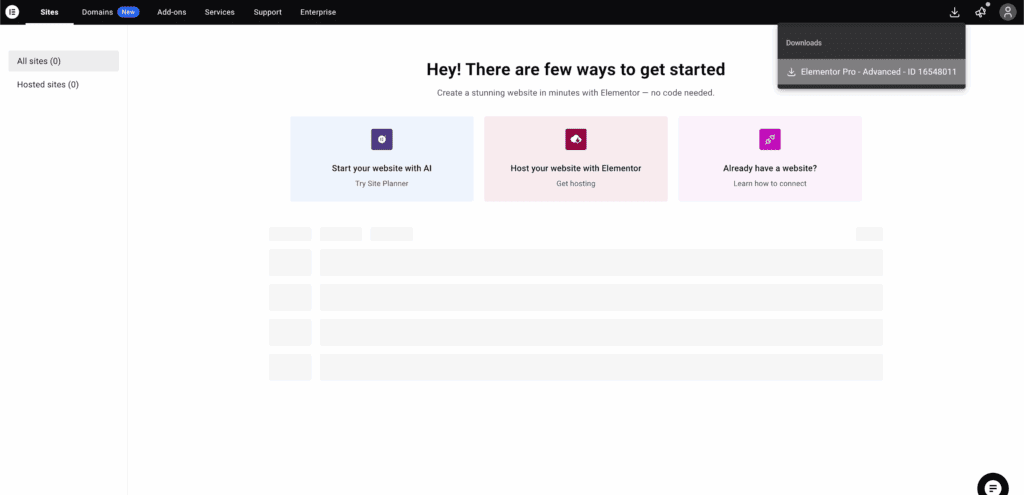
Task: Open the Add-ons menu
Action: (172, 12)
